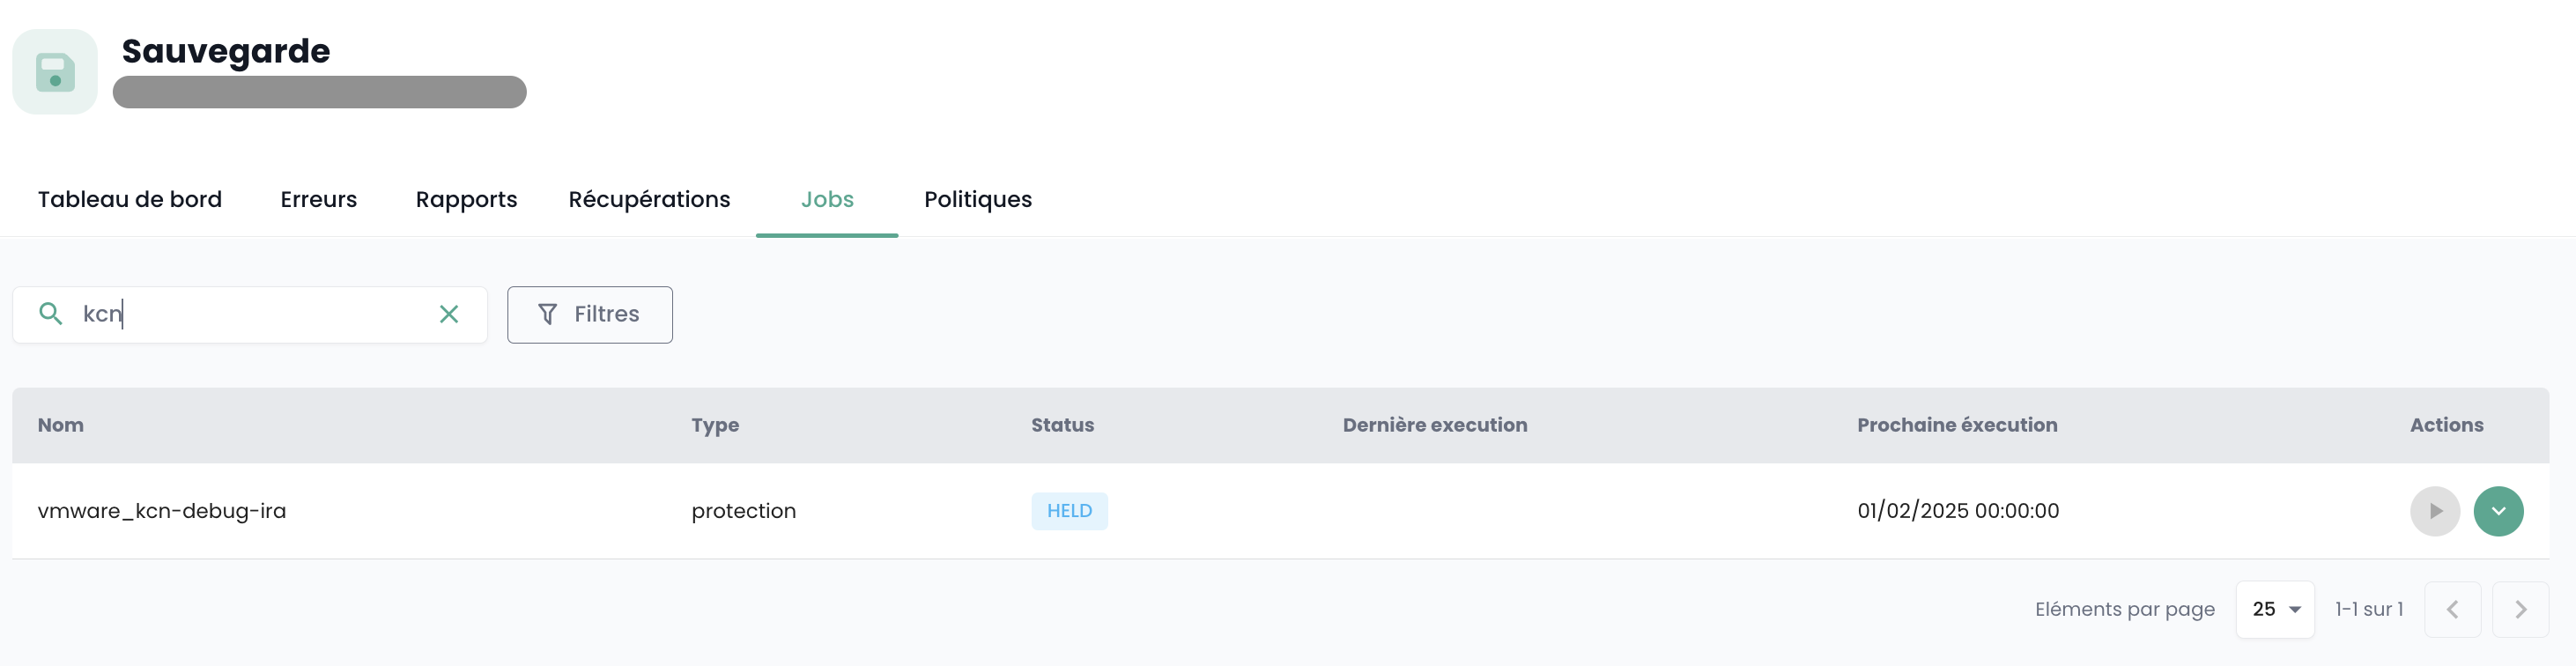
Task: Click the Sauvegarde disk icon
Action: point(55,72)
